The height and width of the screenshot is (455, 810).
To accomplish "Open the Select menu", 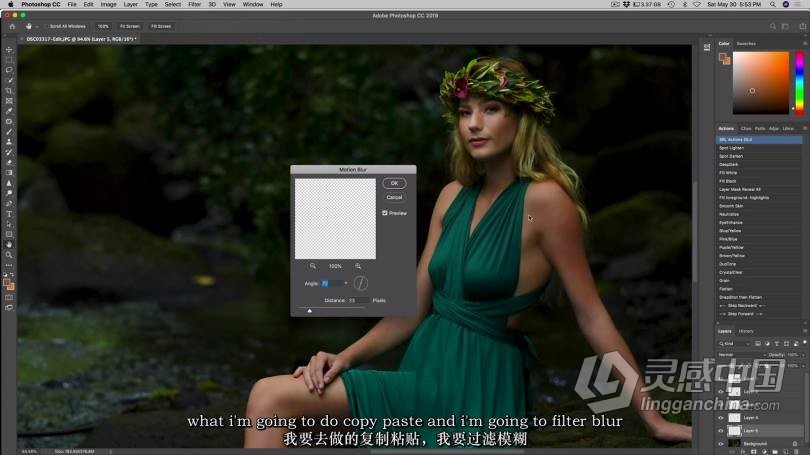I will pos(173,4).
